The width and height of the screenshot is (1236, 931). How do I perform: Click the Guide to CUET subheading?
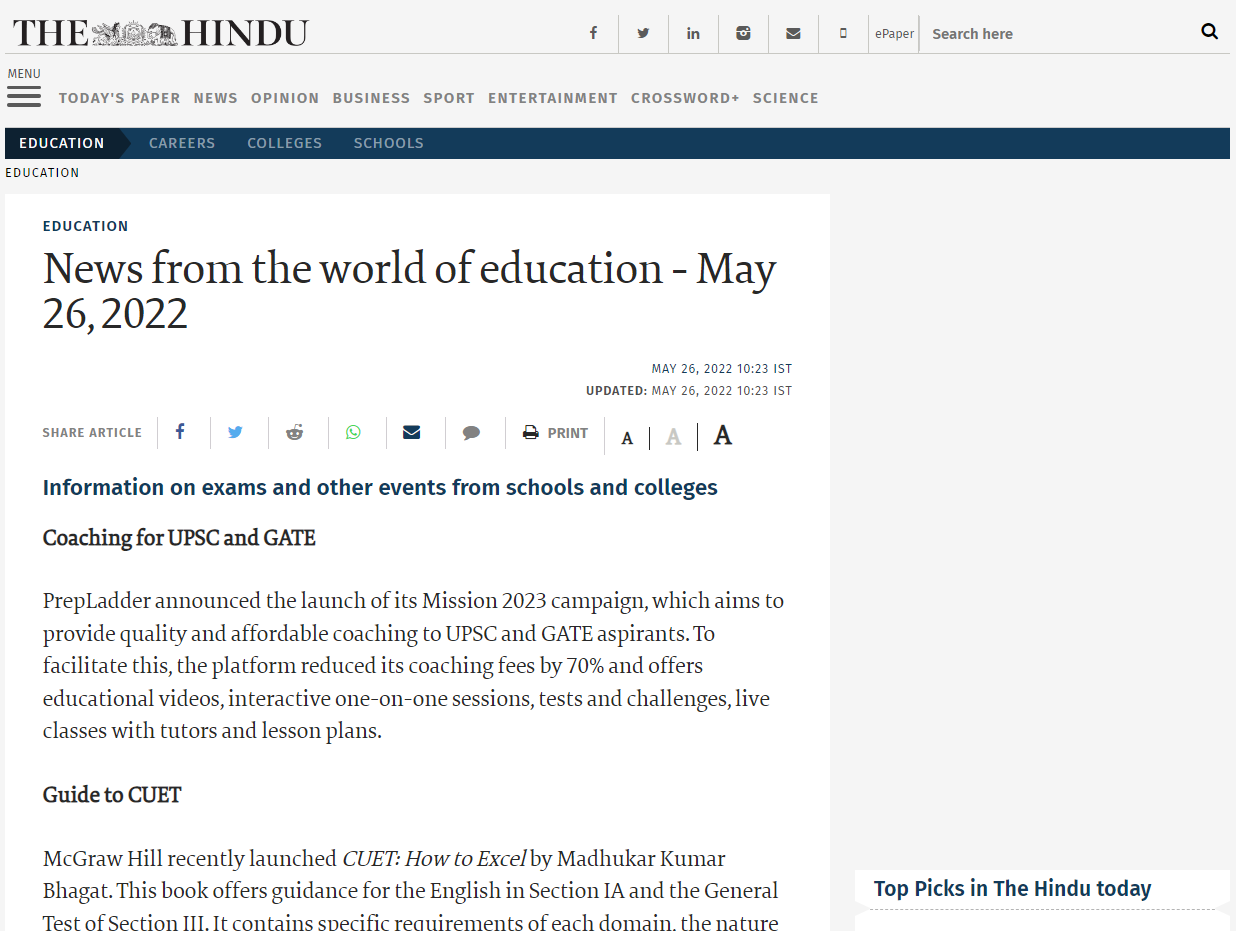coord(112,795)
